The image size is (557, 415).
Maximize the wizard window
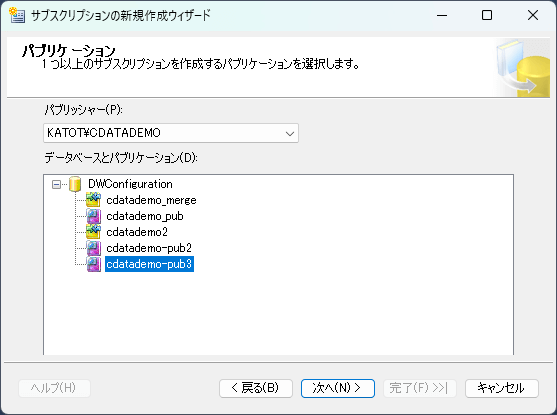pos(487,15)
